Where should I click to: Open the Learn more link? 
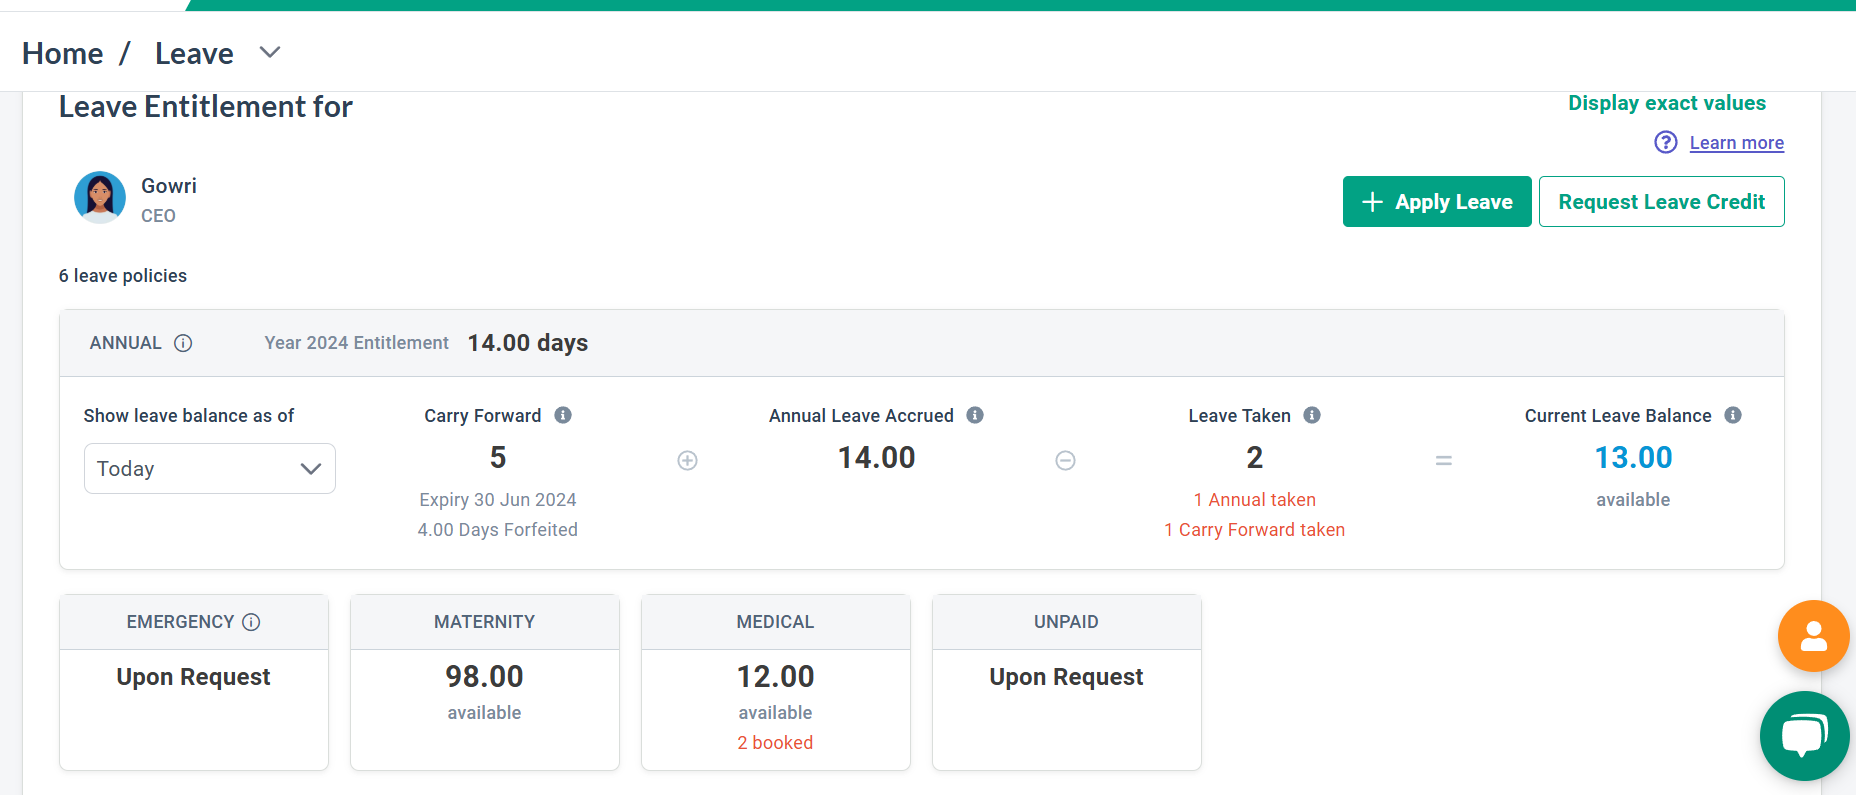pyautogui.click(x=1736, y=143)
